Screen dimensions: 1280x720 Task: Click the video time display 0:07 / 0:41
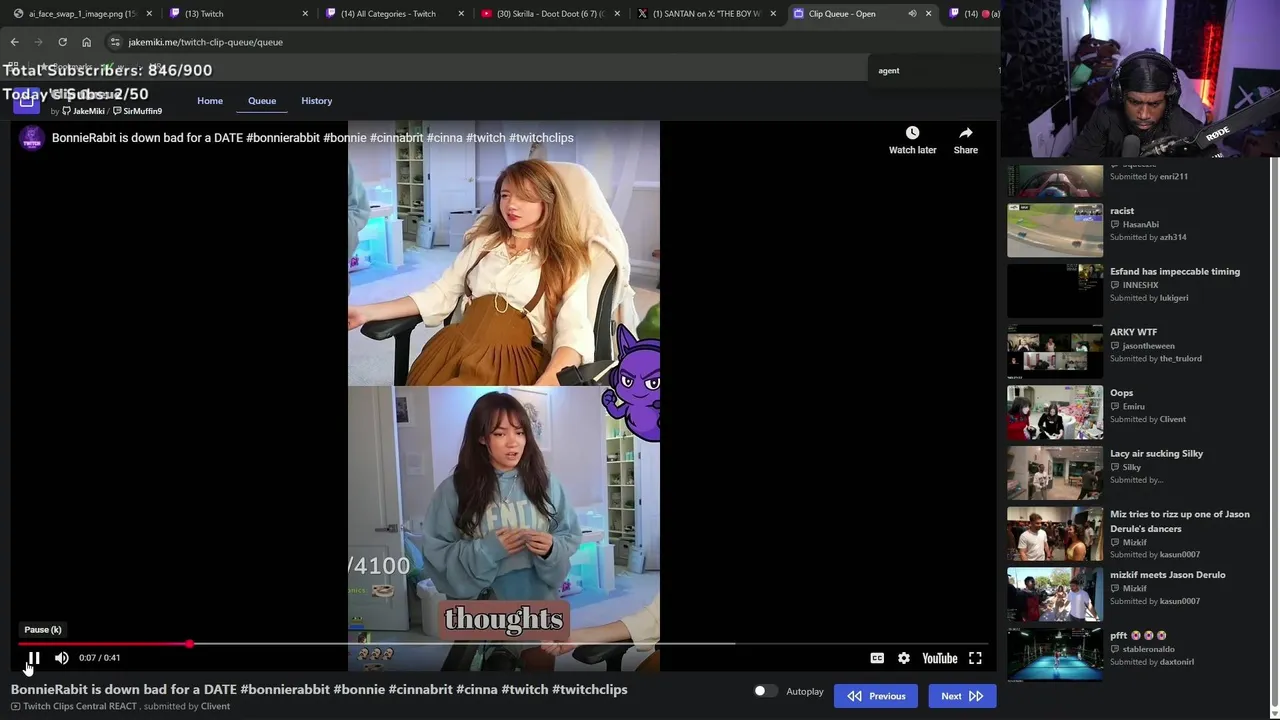(99, 658)
